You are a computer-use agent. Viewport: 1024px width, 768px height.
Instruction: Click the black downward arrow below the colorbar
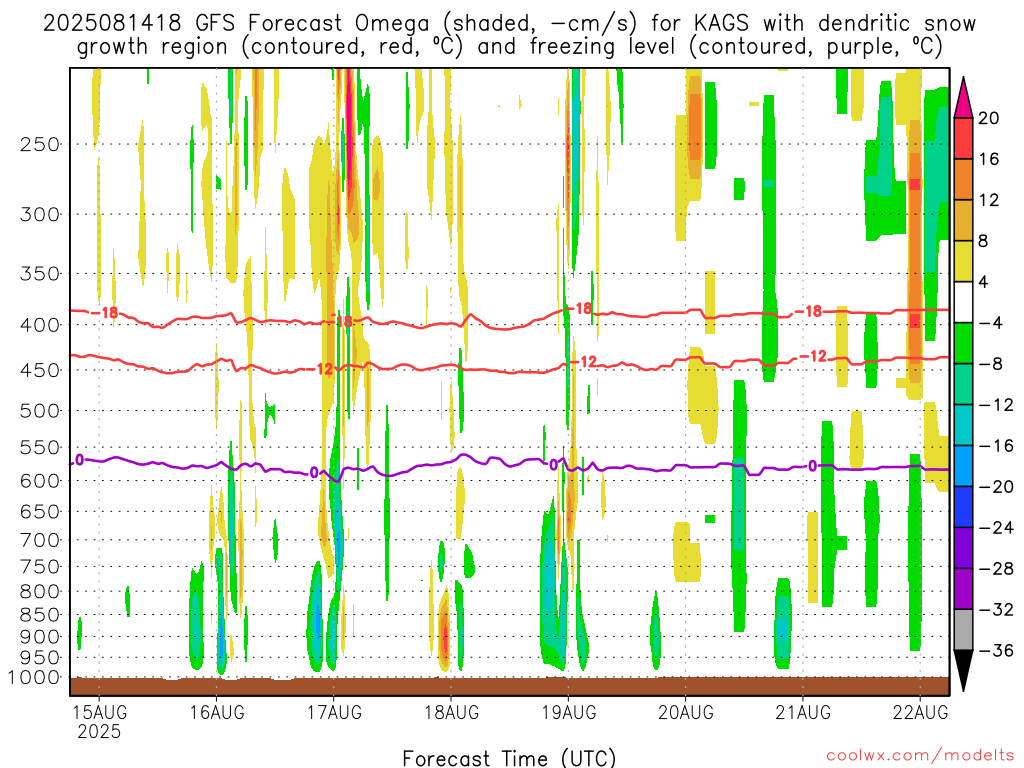pos(963,671)
